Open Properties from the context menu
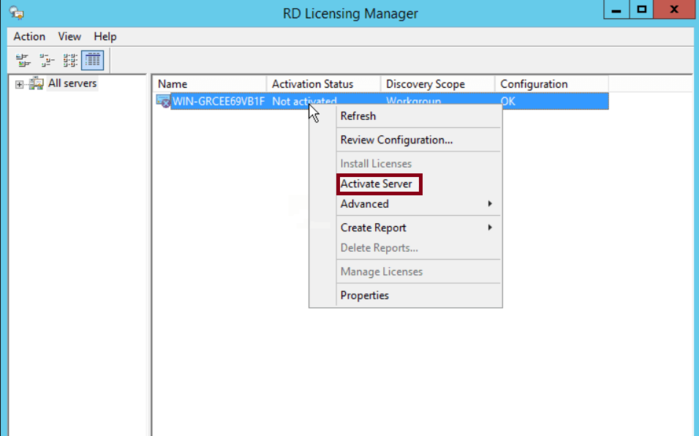The width and height of the screenshot is (699, 436). coord(364,295)
